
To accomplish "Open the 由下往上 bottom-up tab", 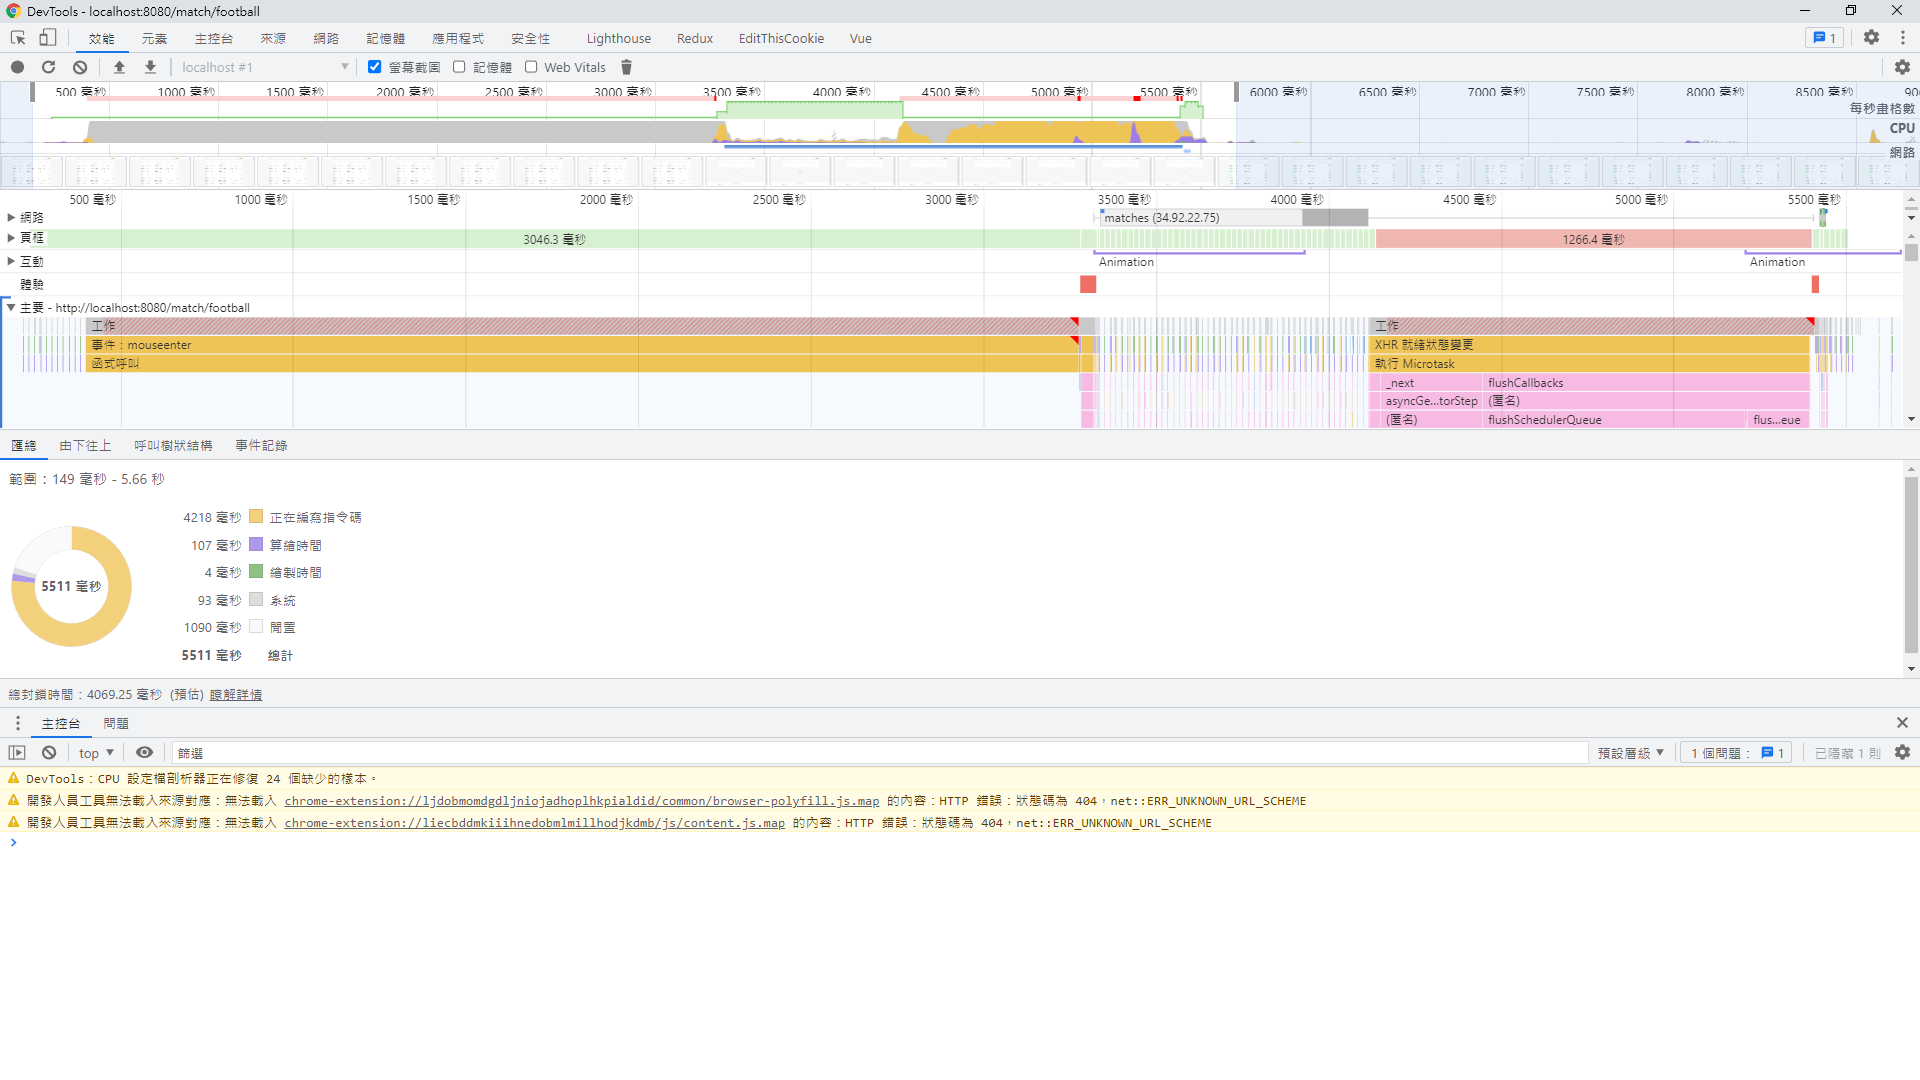I will pyautogui.click(x=85, y=446).
